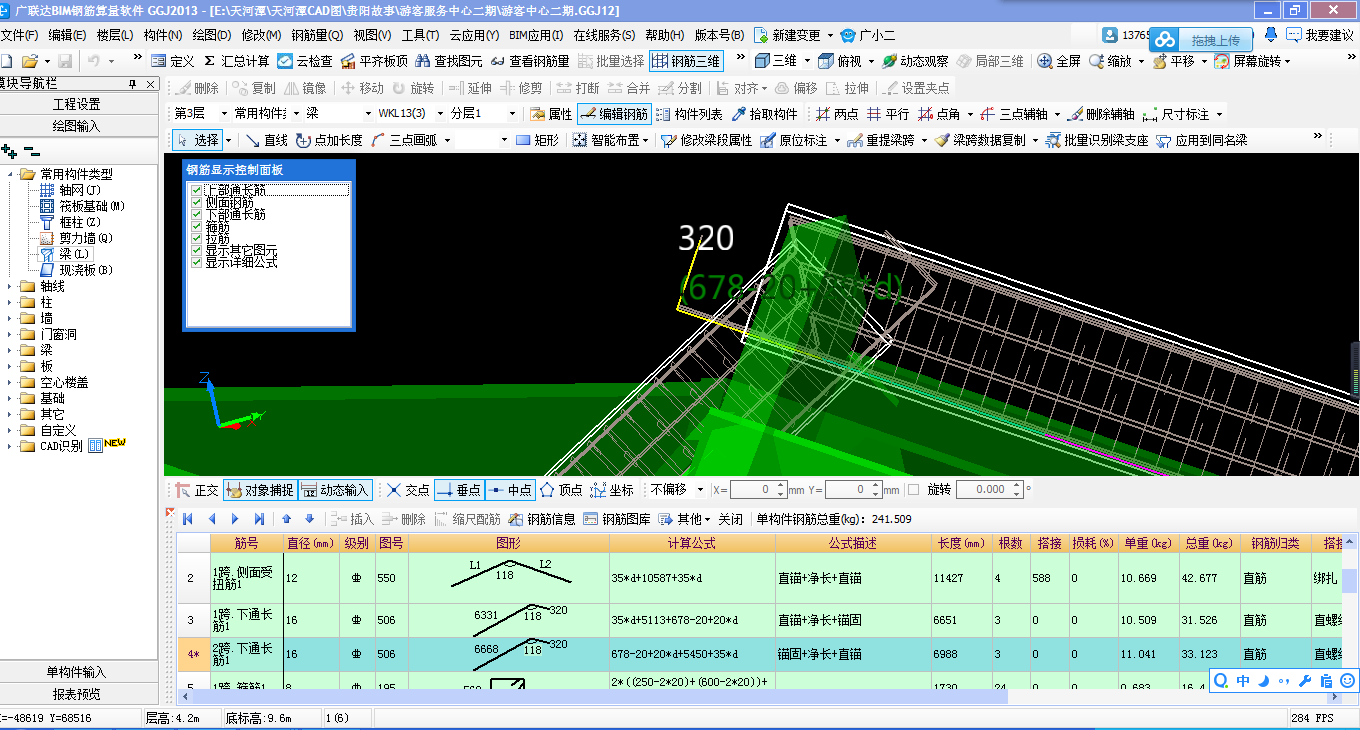This screenshot has width=1360, height=730.
Task: Click 修改梁段属性 modify beam segment
Action: coord(706,140)
